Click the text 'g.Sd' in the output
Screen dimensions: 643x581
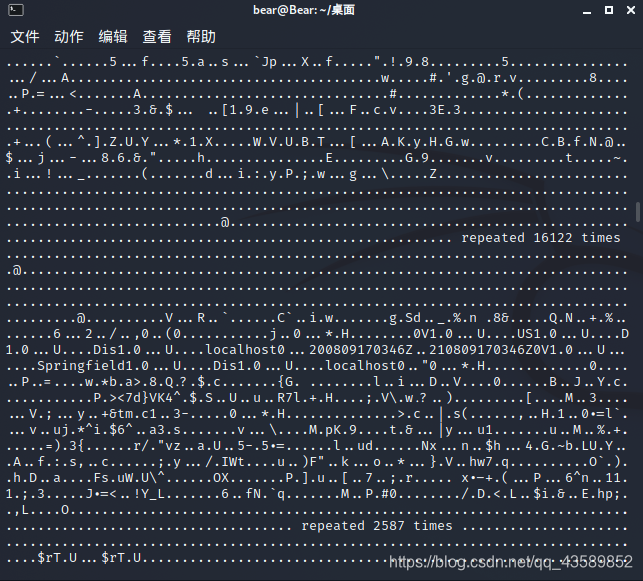(405, 318)
